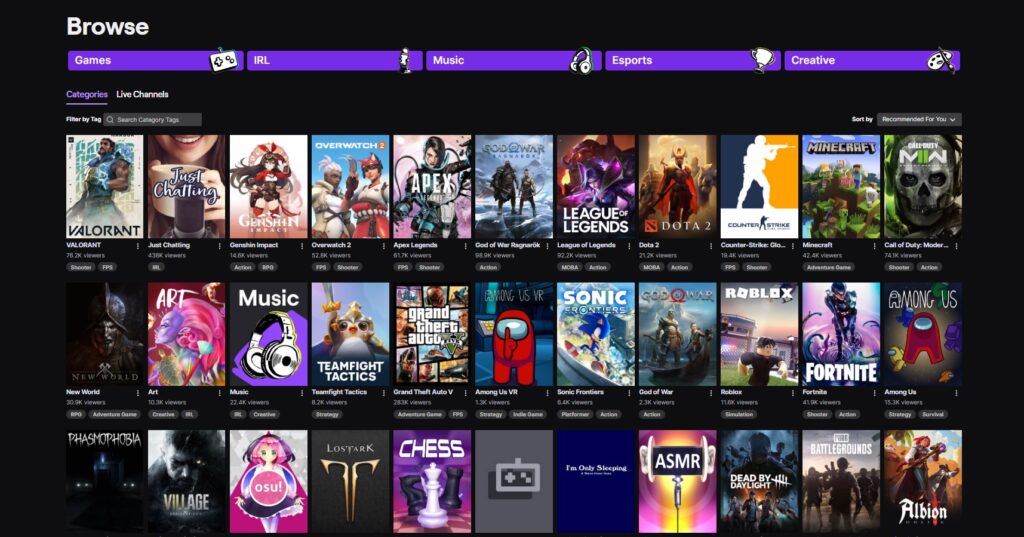Switch to the Live Channels tab

point(142,94)
